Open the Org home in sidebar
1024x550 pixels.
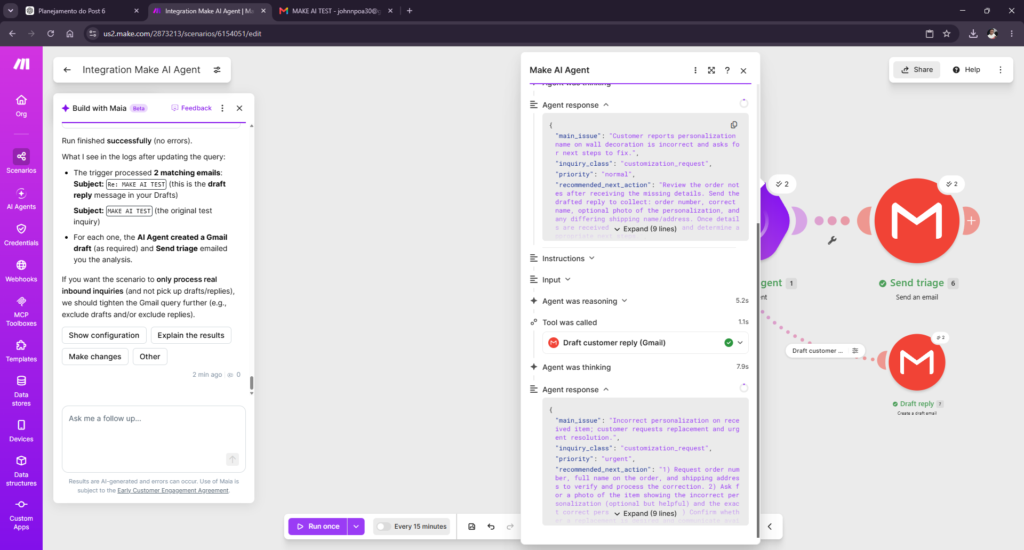coord(21,105)
